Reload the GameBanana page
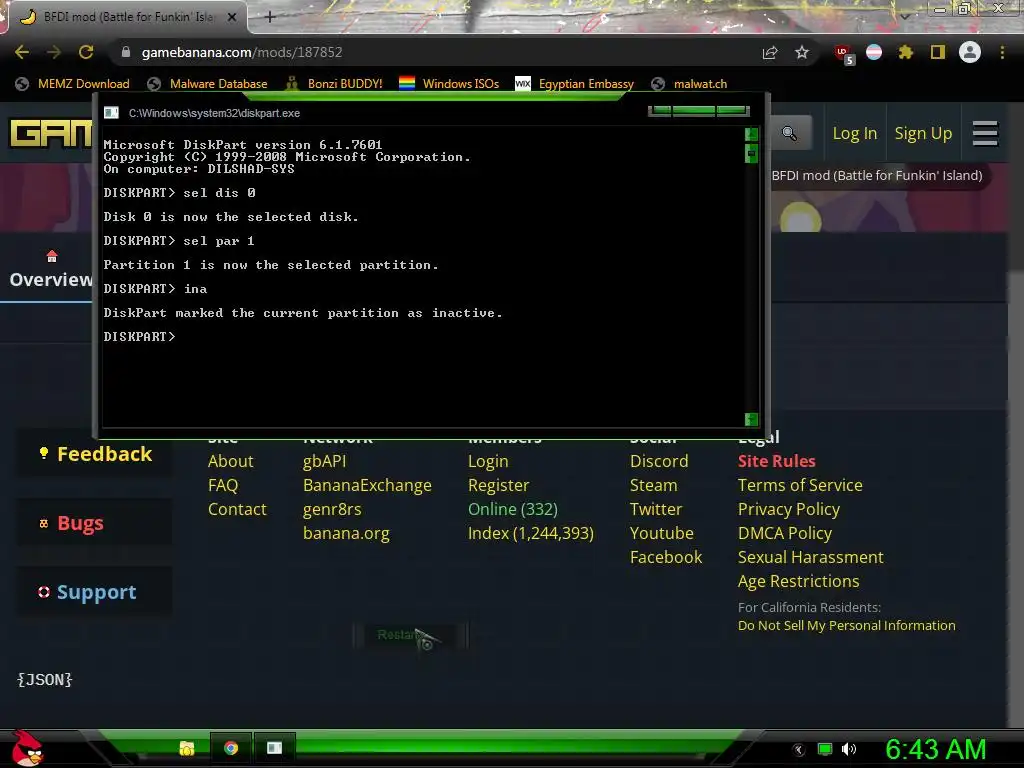Image resolution: width=1024 pixels, height=768 pixels. (86, 52)
